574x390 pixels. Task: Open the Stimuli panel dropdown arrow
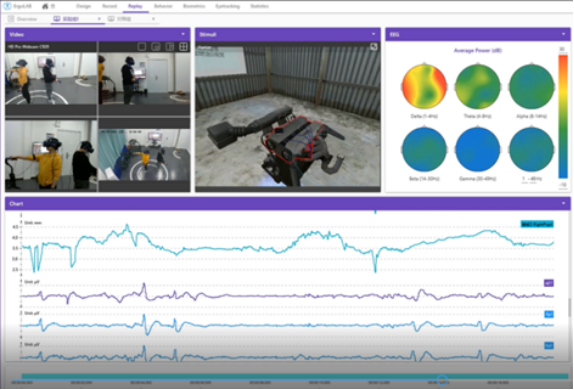point(373,34)
